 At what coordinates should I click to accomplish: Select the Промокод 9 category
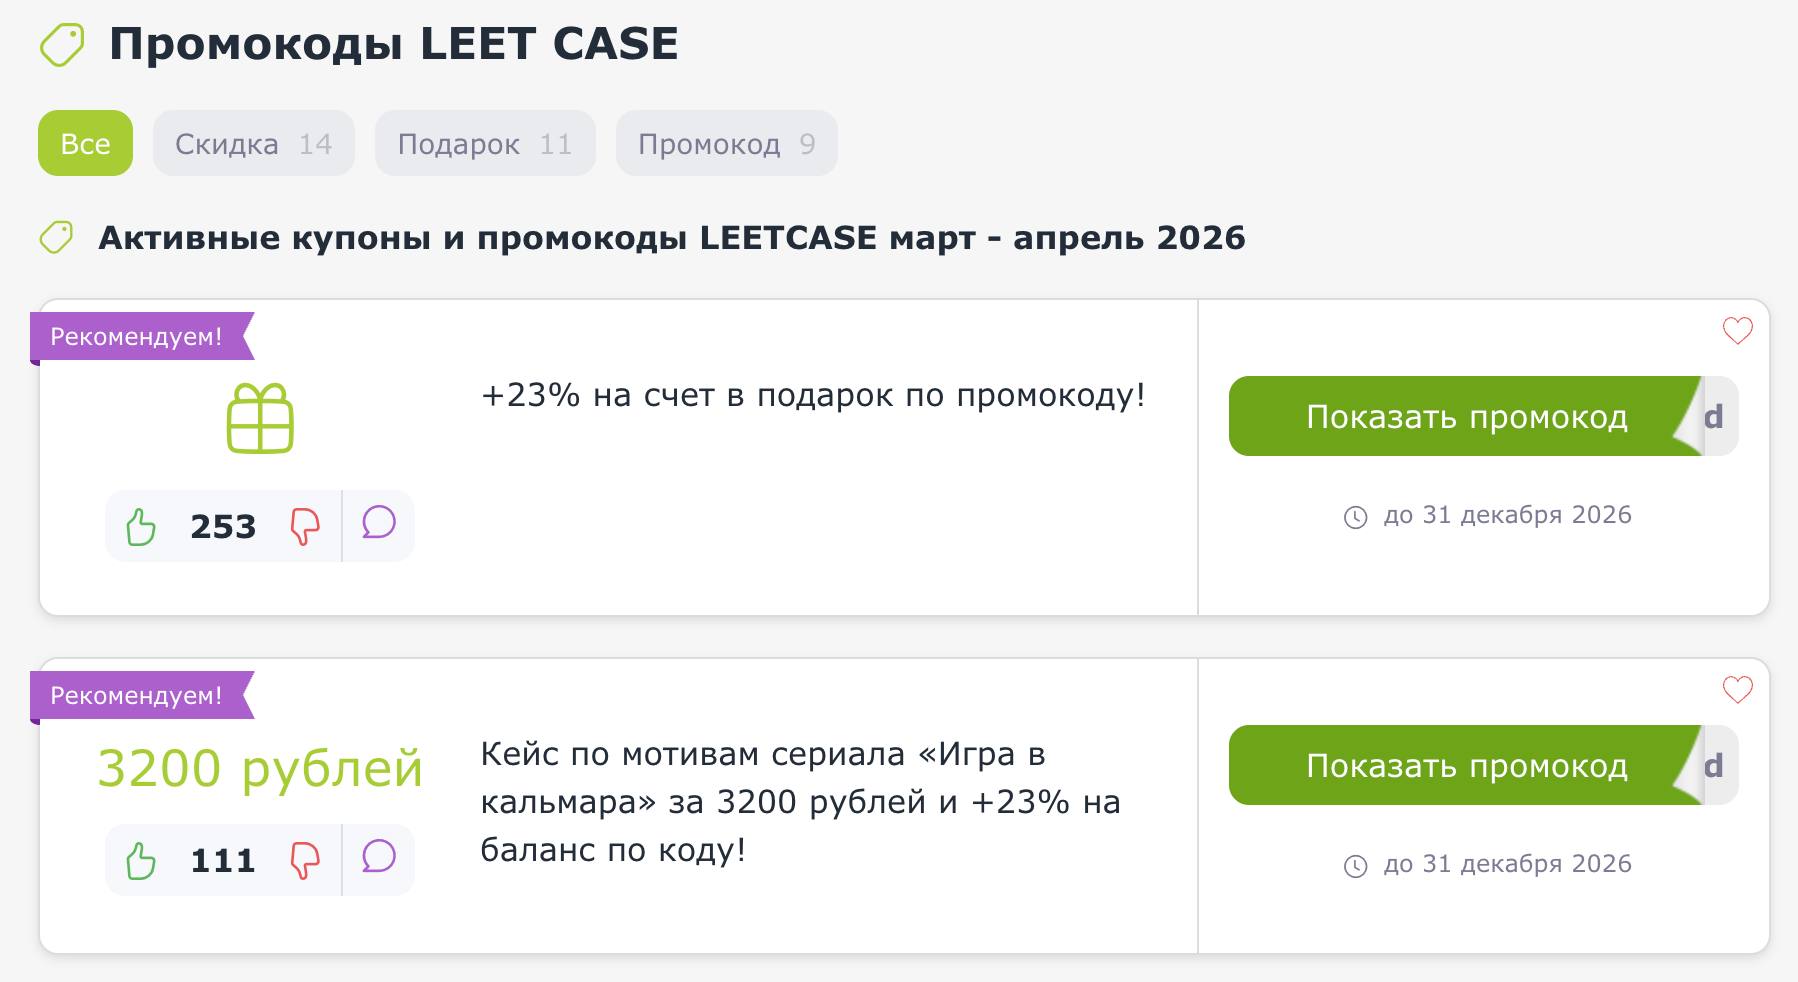(x=727, y=143)
